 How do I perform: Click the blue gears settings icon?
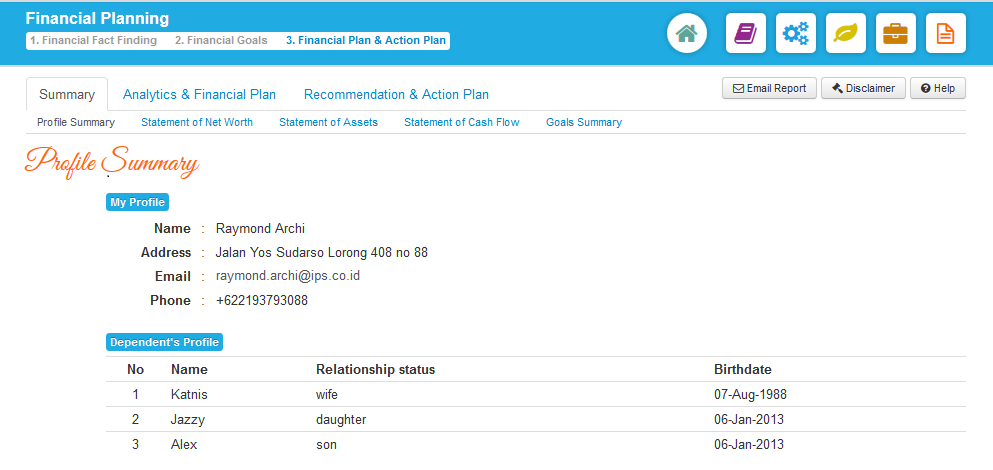[796, 34]
